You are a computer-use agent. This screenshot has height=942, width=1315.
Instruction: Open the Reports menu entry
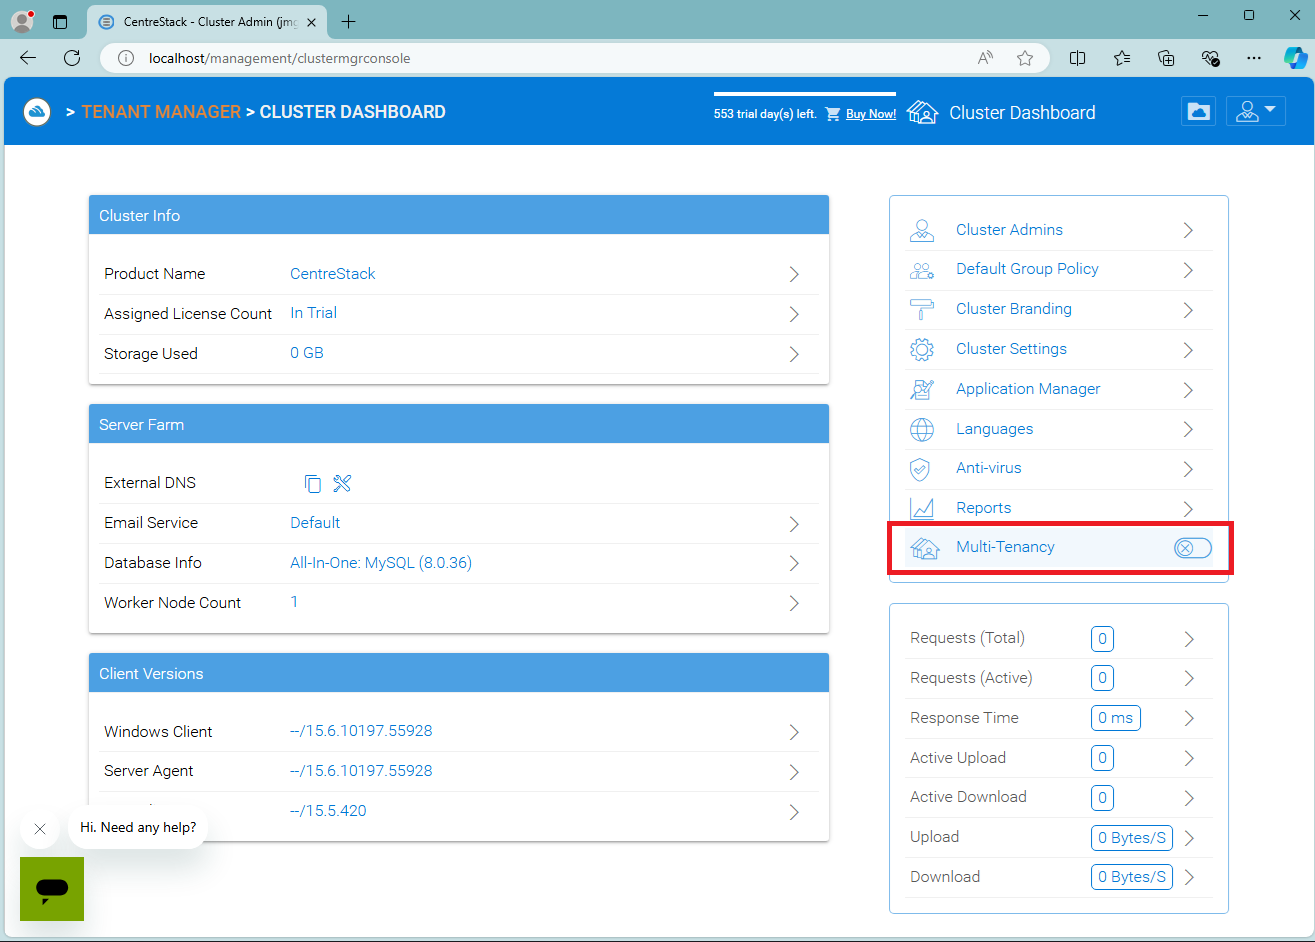coord(983,508)
